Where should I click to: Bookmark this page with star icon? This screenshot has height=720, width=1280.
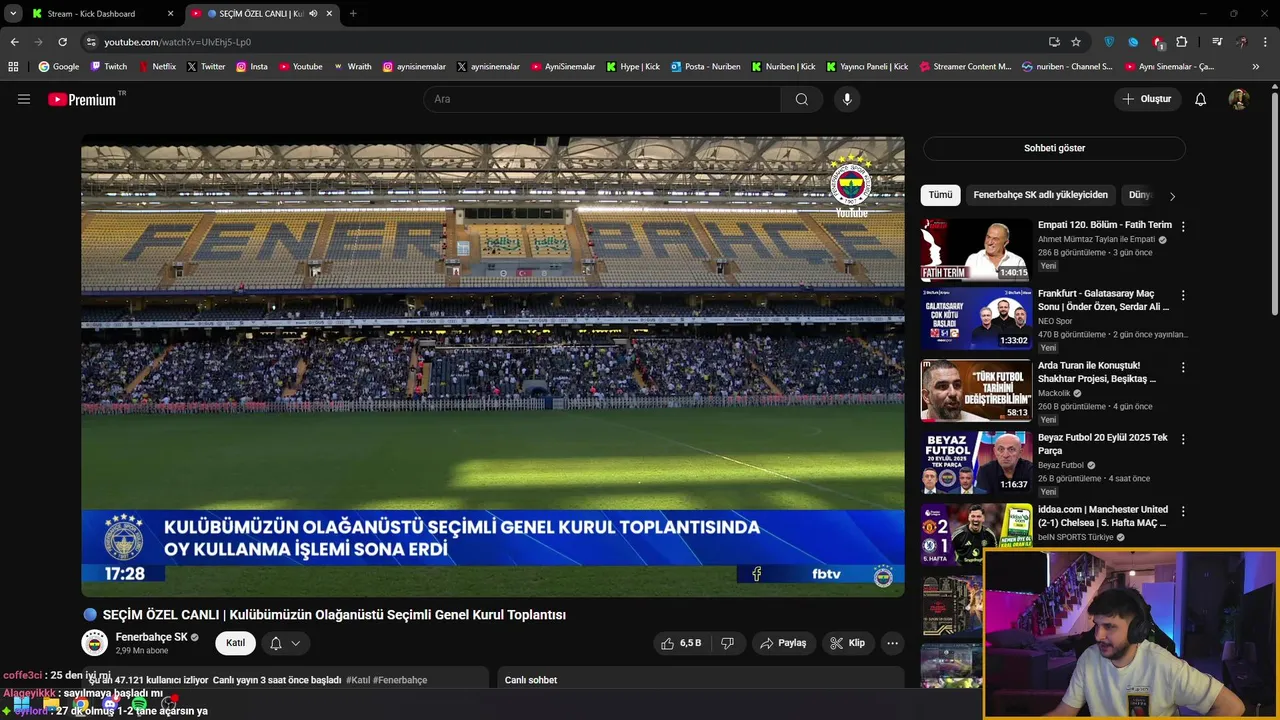pos(1076,42)
